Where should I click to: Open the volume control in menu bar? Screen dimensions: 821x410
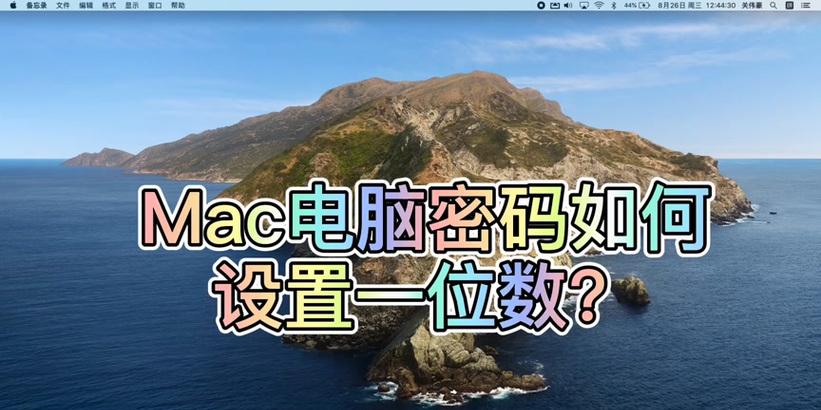coord(569,5)
